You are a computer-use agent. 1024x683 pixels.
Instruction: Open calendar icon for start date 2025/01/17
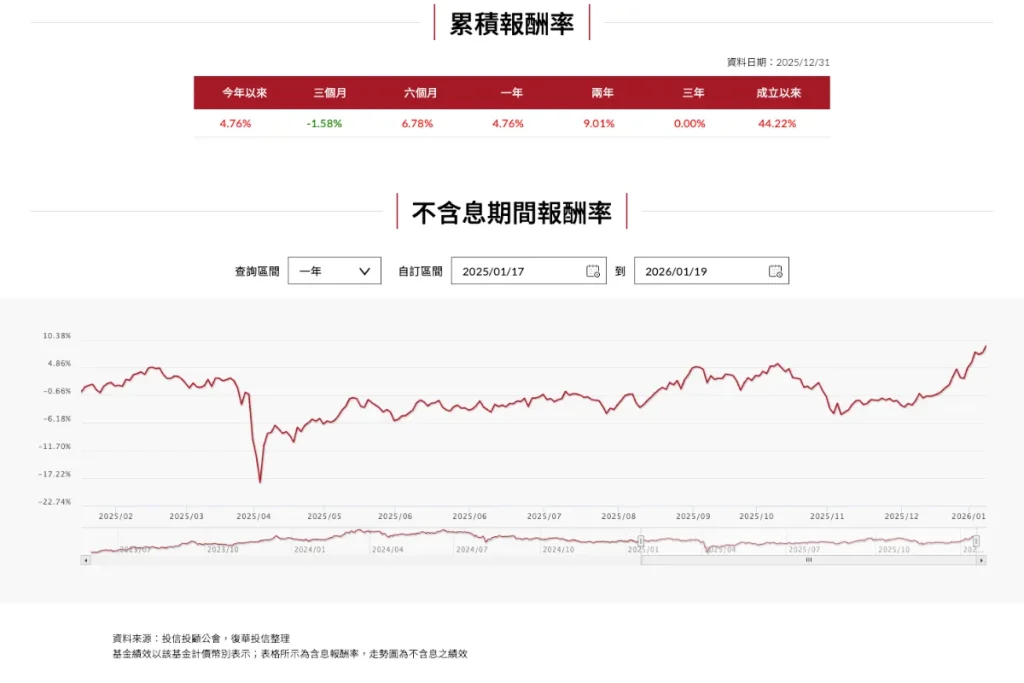tap(592, 271)
